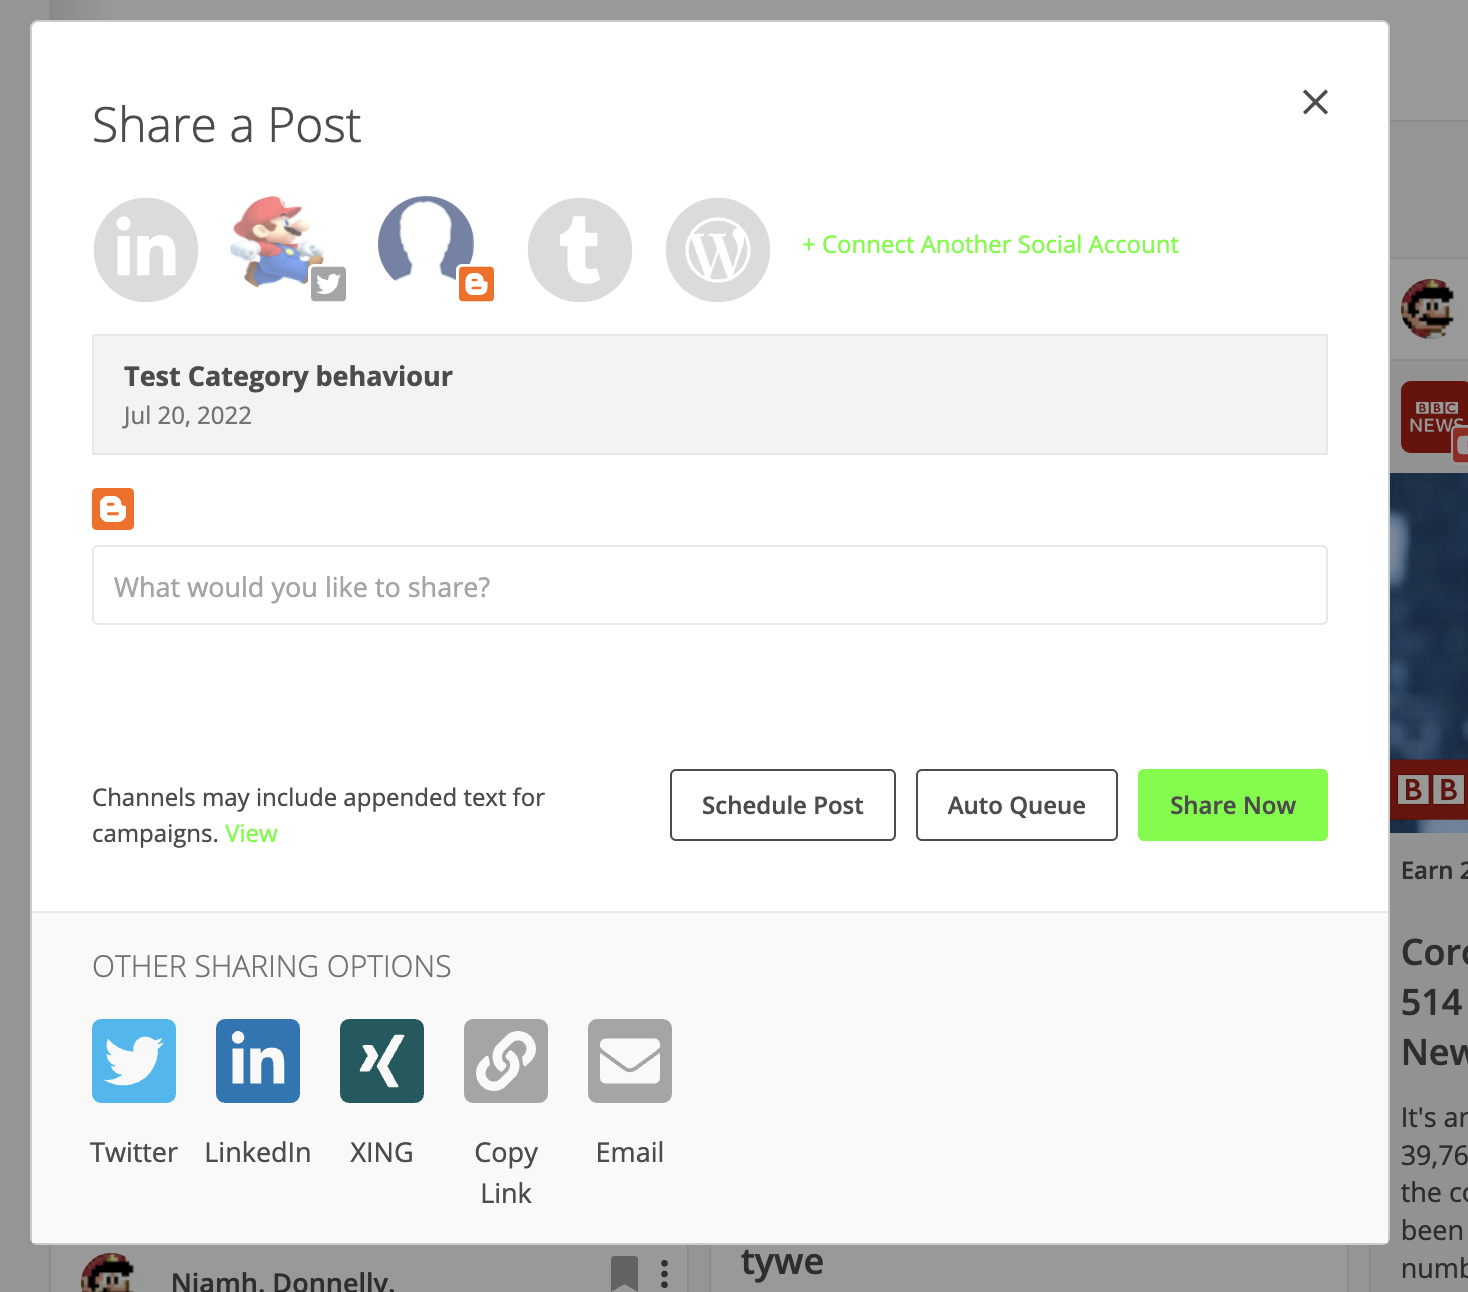Select the WordPress account circle icon
This screenshot has width=1468, height=1292.
coord(718,250)
